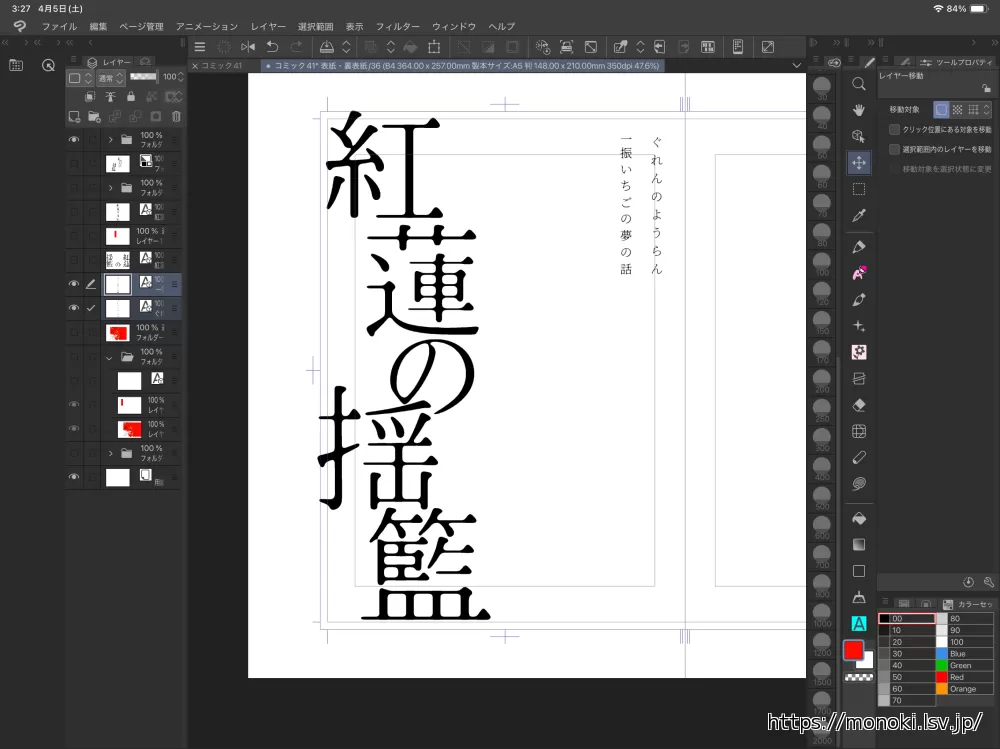Select the Zoom magnifier tool
The image size is (1000, 749).
point(858,84)
